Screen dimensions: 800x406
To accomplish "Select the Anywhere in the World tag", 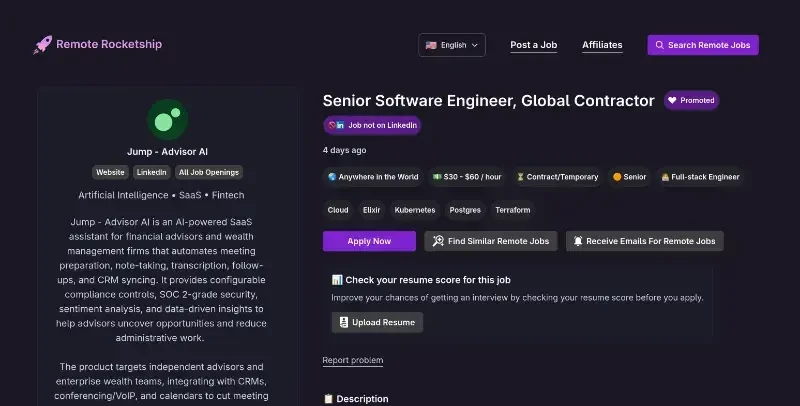I will point(372,177).
